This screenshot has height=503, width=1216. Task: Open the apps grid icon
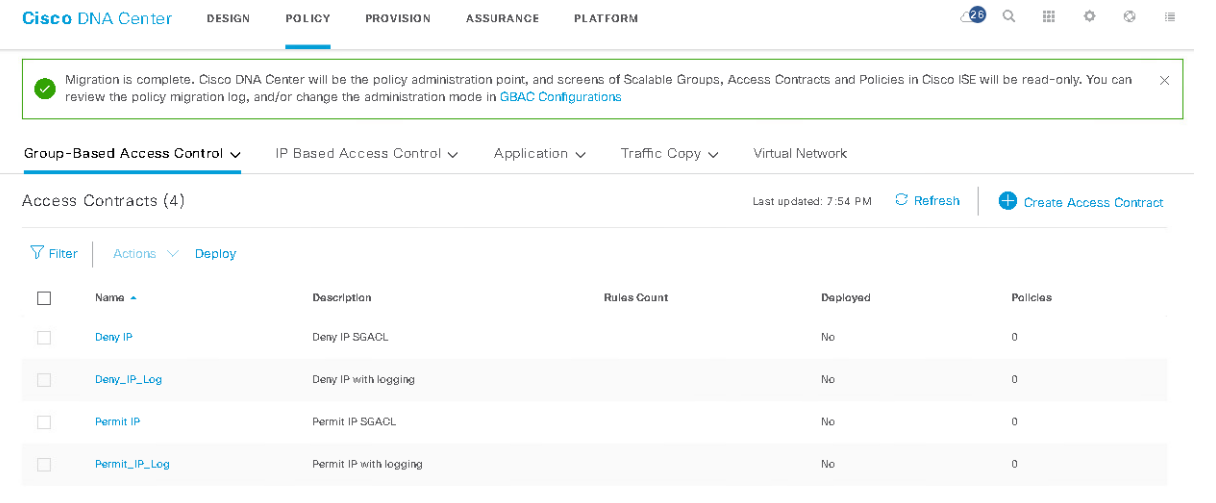coord(1049,17)
